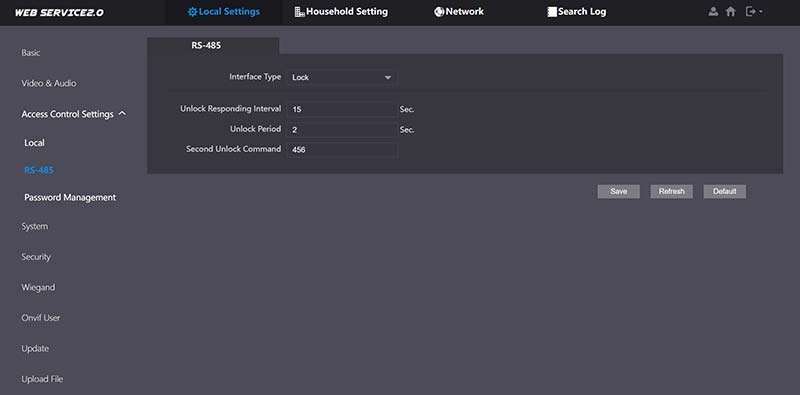Click the user account icon
The image size is (800, 395).
(x=713, y=11)
